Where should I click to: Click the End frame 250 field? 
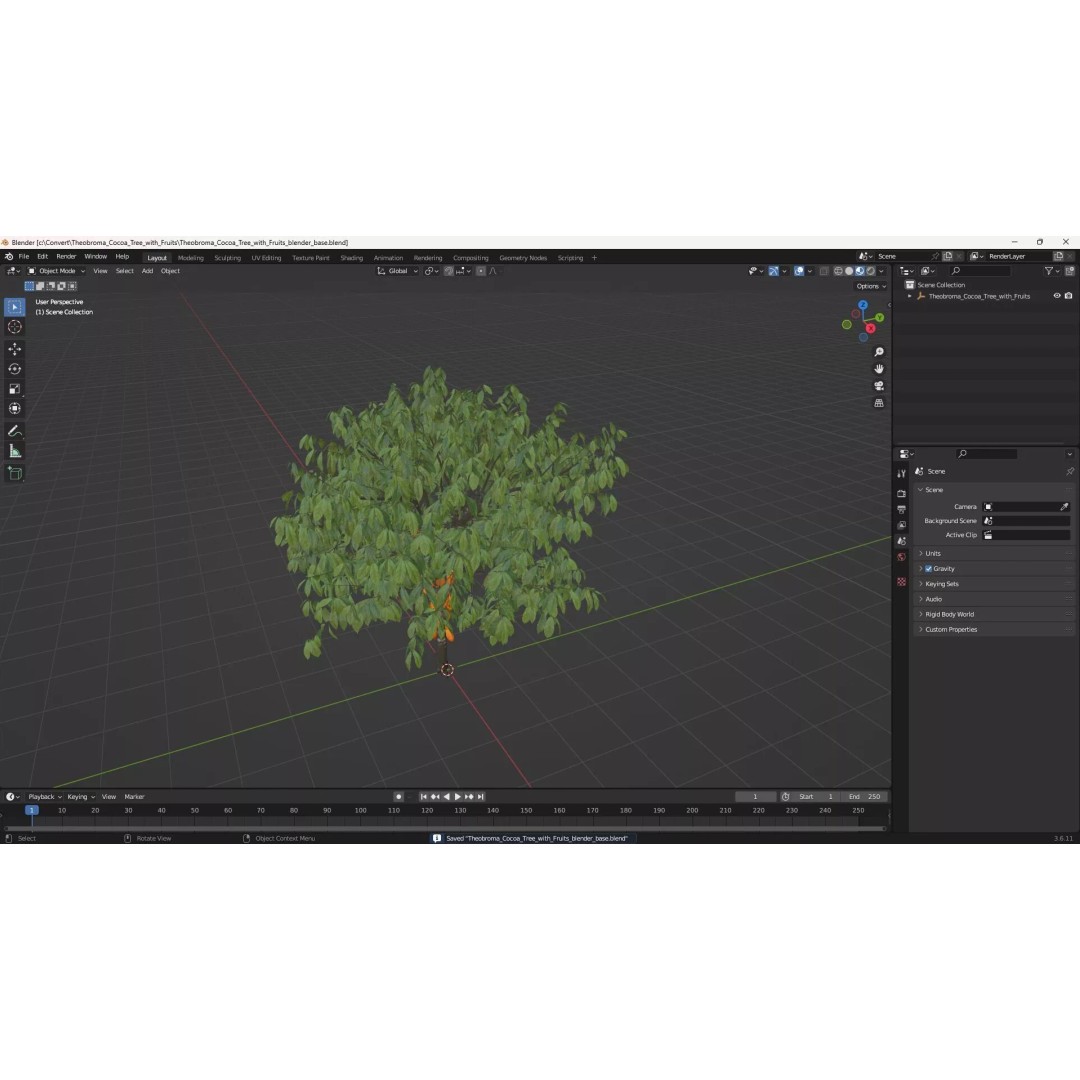tap(864, 797)
